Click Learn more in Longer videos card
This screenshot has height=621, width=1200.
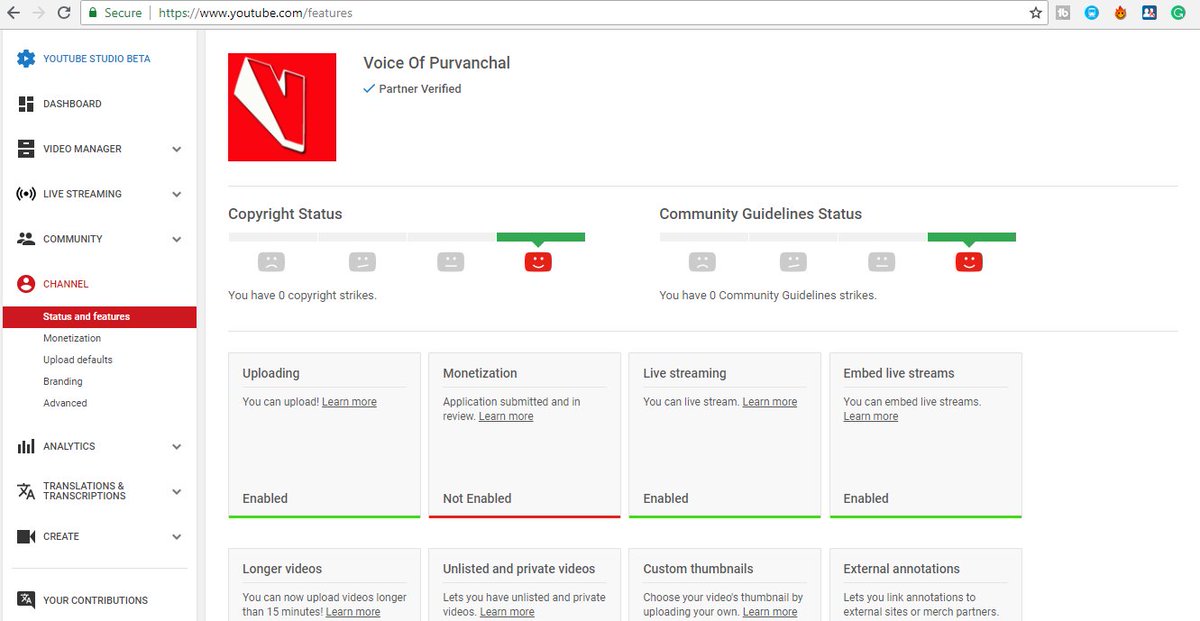(x=353, y=612)
